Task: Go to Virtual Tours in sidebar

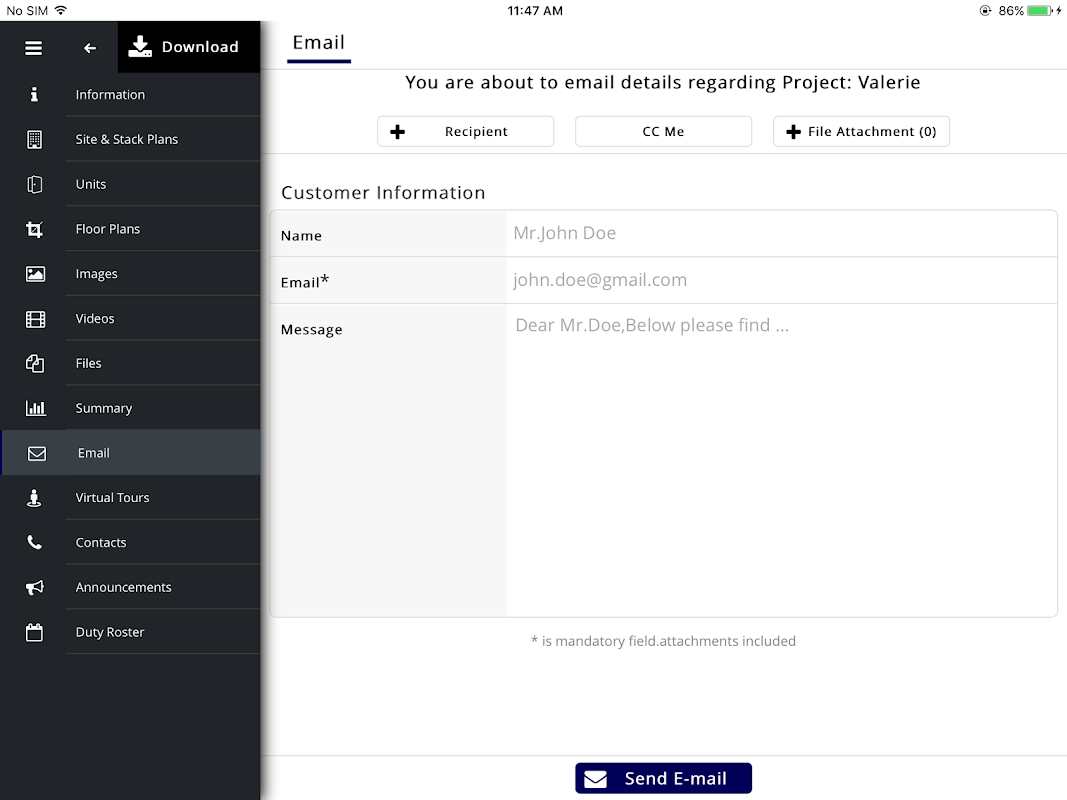Action: (x=112, y=498)
